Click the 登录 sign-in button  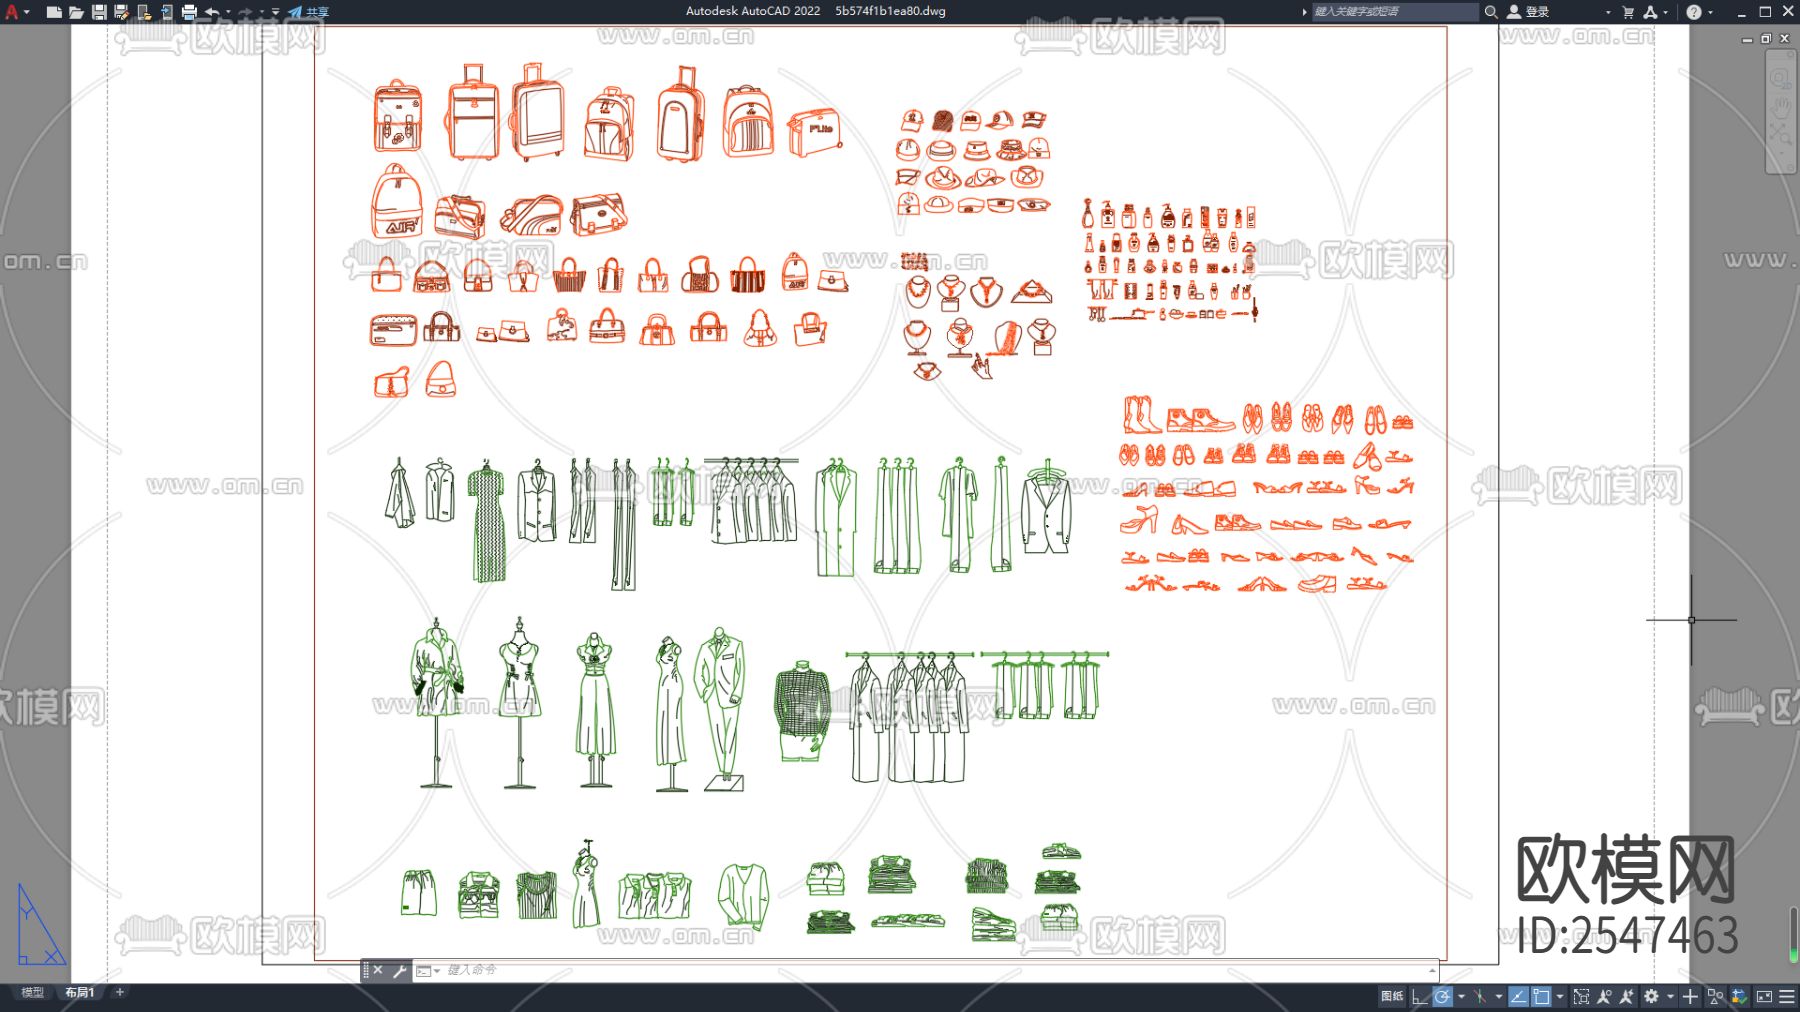point(1528,12)
